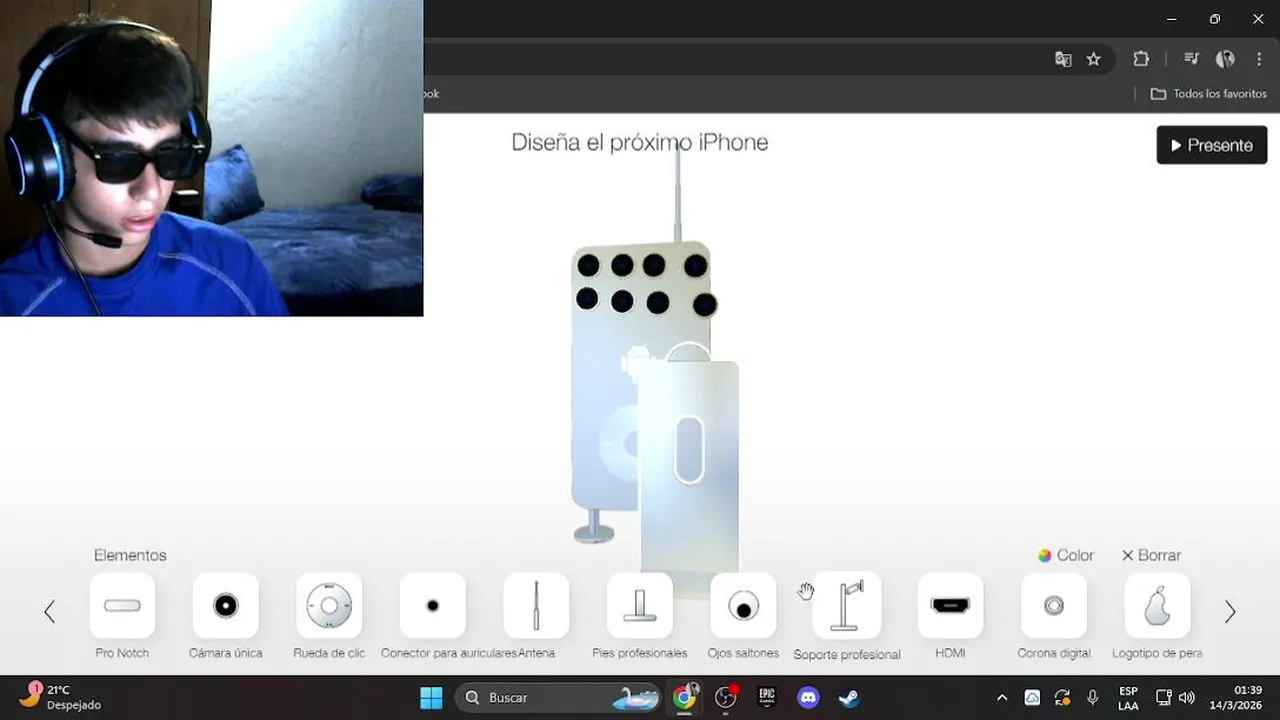Viewport: 1280px width, 720px height.
Task: Open Steam from the taskbar
Action: [x=849, y=697]
